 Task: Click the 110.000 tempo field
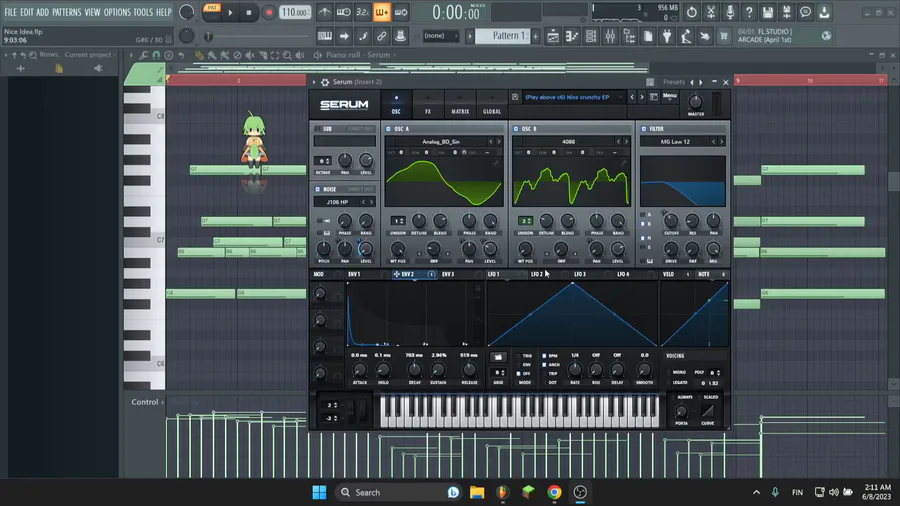(295, 12)
